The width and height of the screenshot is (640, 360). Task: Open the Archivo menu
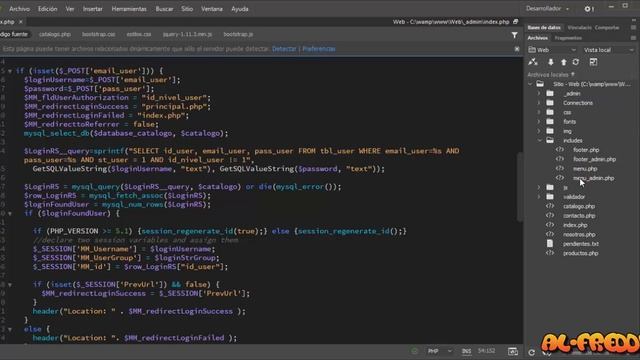click(x=19, y=9)
